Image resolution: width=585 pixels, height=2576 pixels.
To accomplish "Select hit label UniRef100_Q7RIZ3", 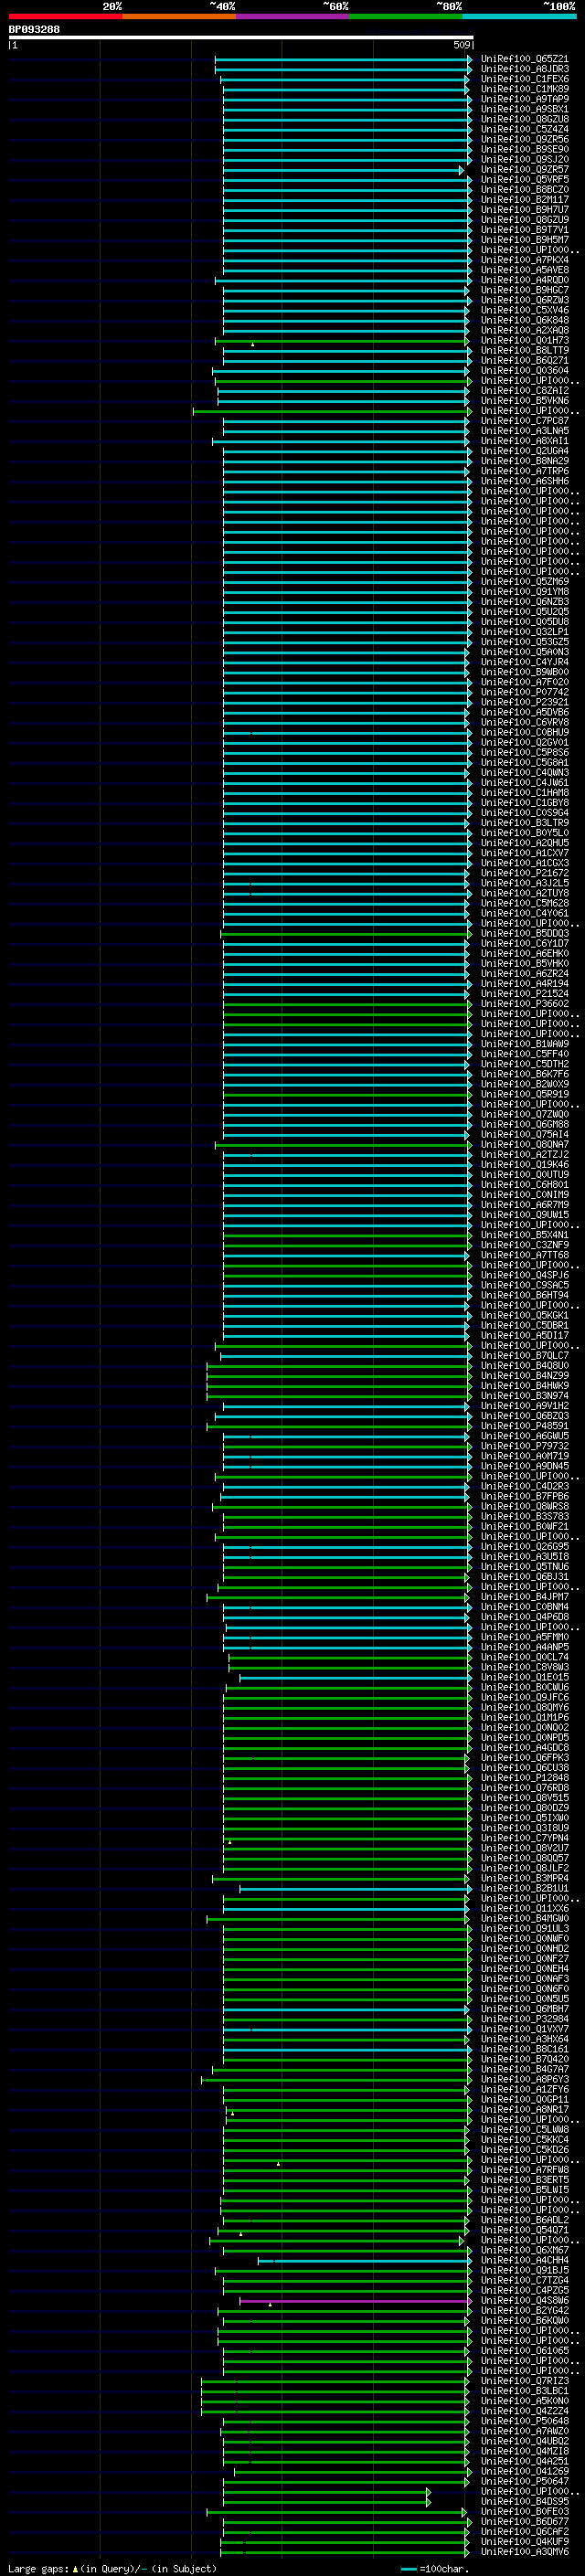I will [x=525, y=2381].
